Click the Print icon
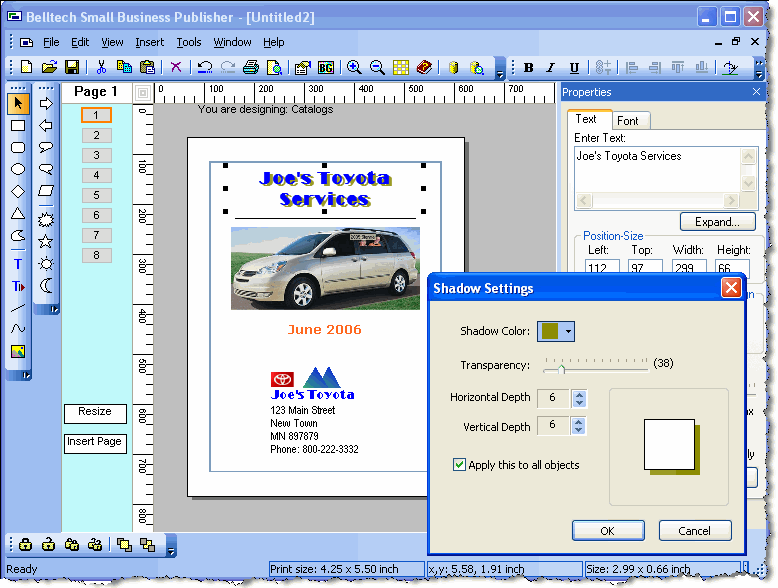The image size is (778, 588). (251, 68)
